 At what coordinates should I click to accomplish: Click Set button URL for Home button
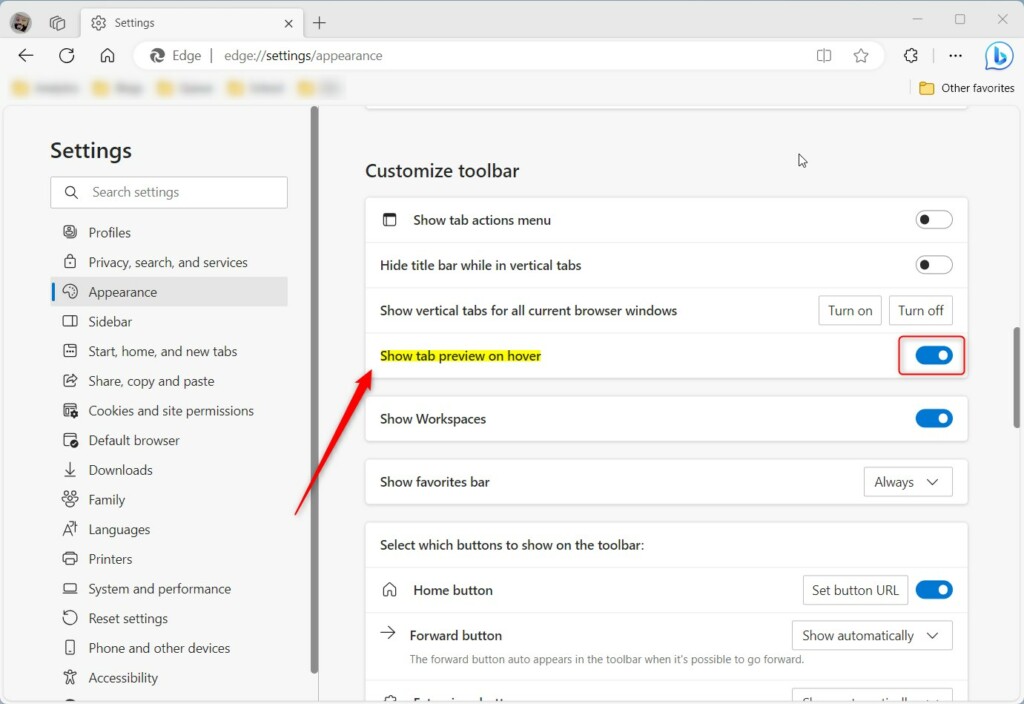(x=855, y=590)
